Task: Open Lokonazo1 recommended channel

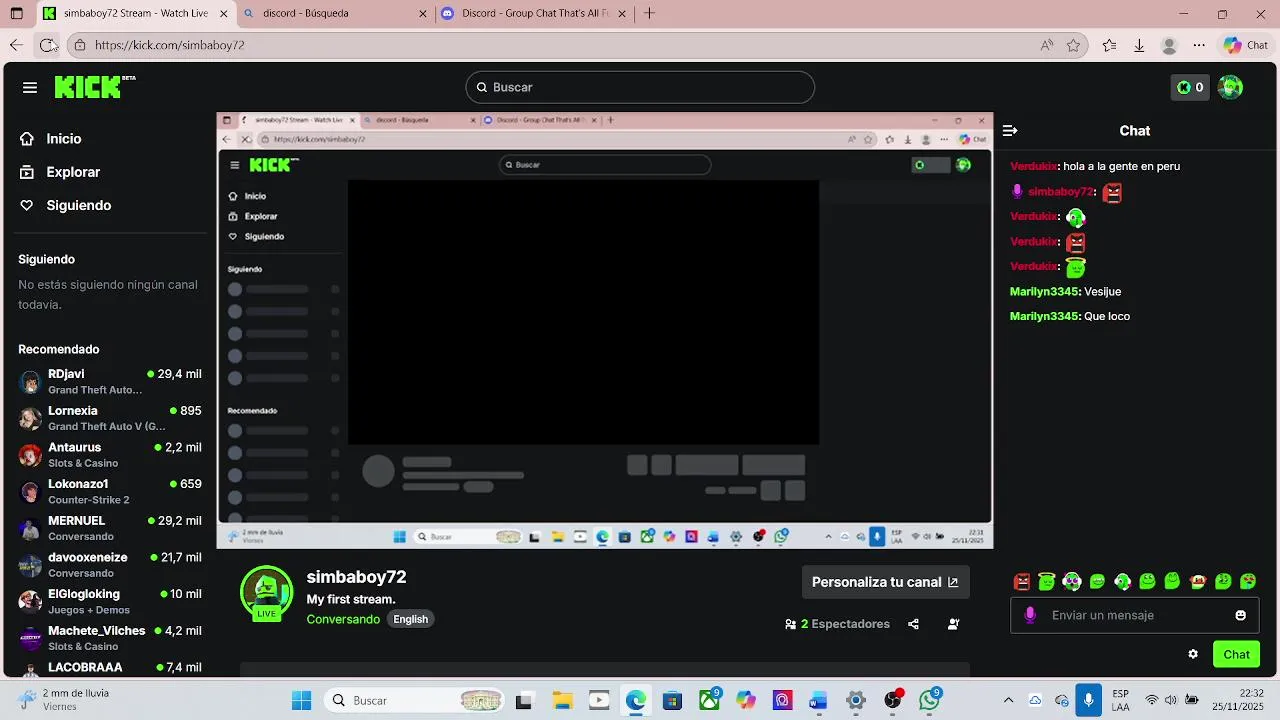Action: click(110, 491)
